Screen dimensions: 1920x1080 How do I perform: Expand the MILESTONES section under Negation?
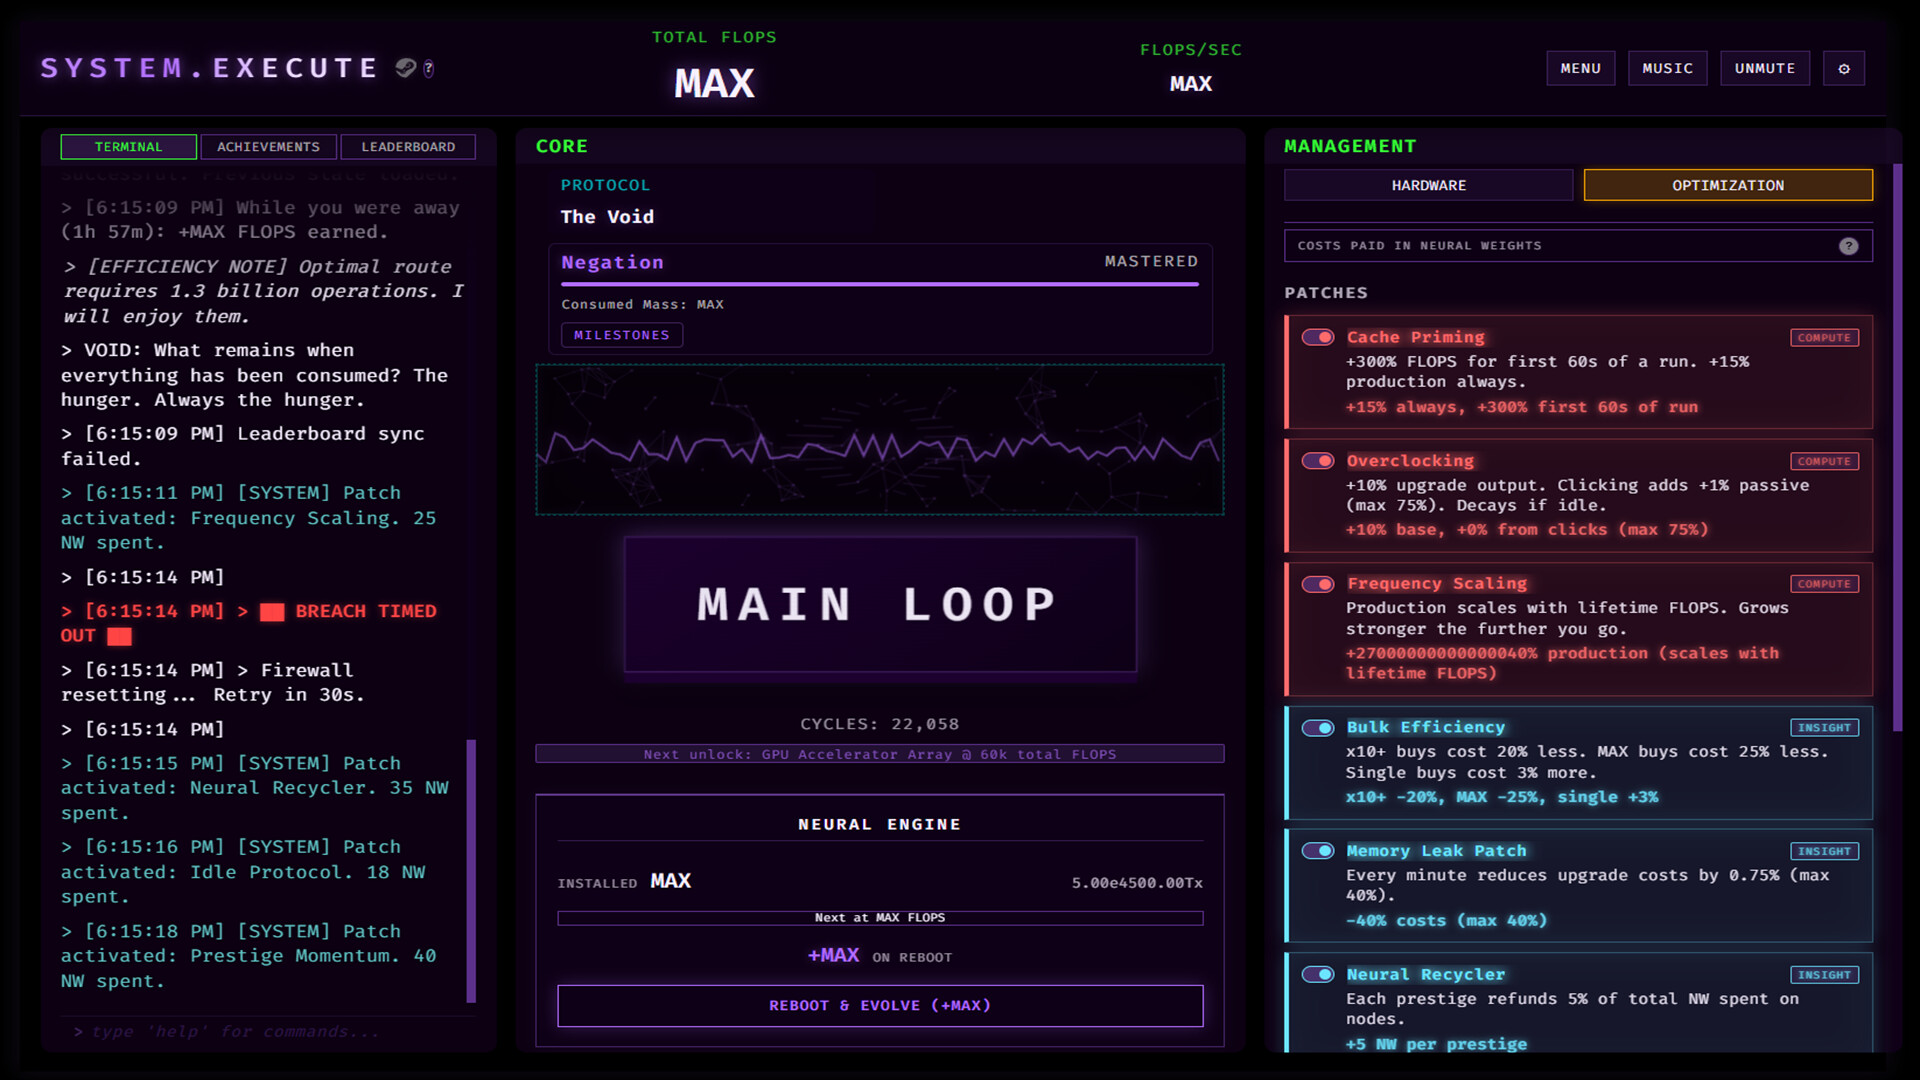[x=621, y=335]
